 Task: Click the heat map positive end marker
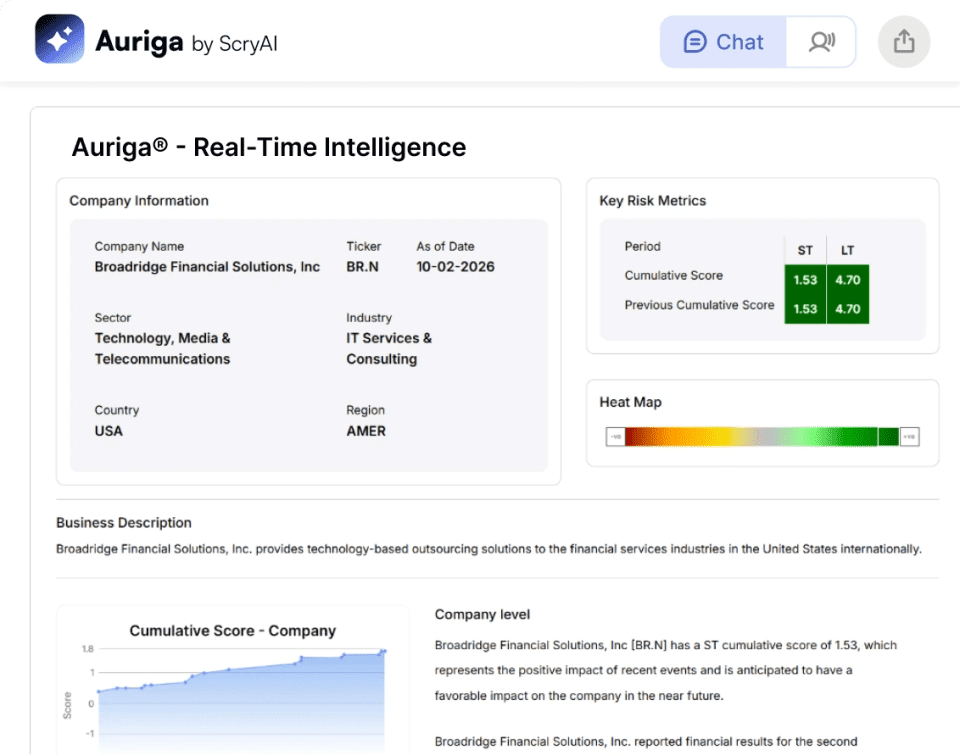click(910, 436)
